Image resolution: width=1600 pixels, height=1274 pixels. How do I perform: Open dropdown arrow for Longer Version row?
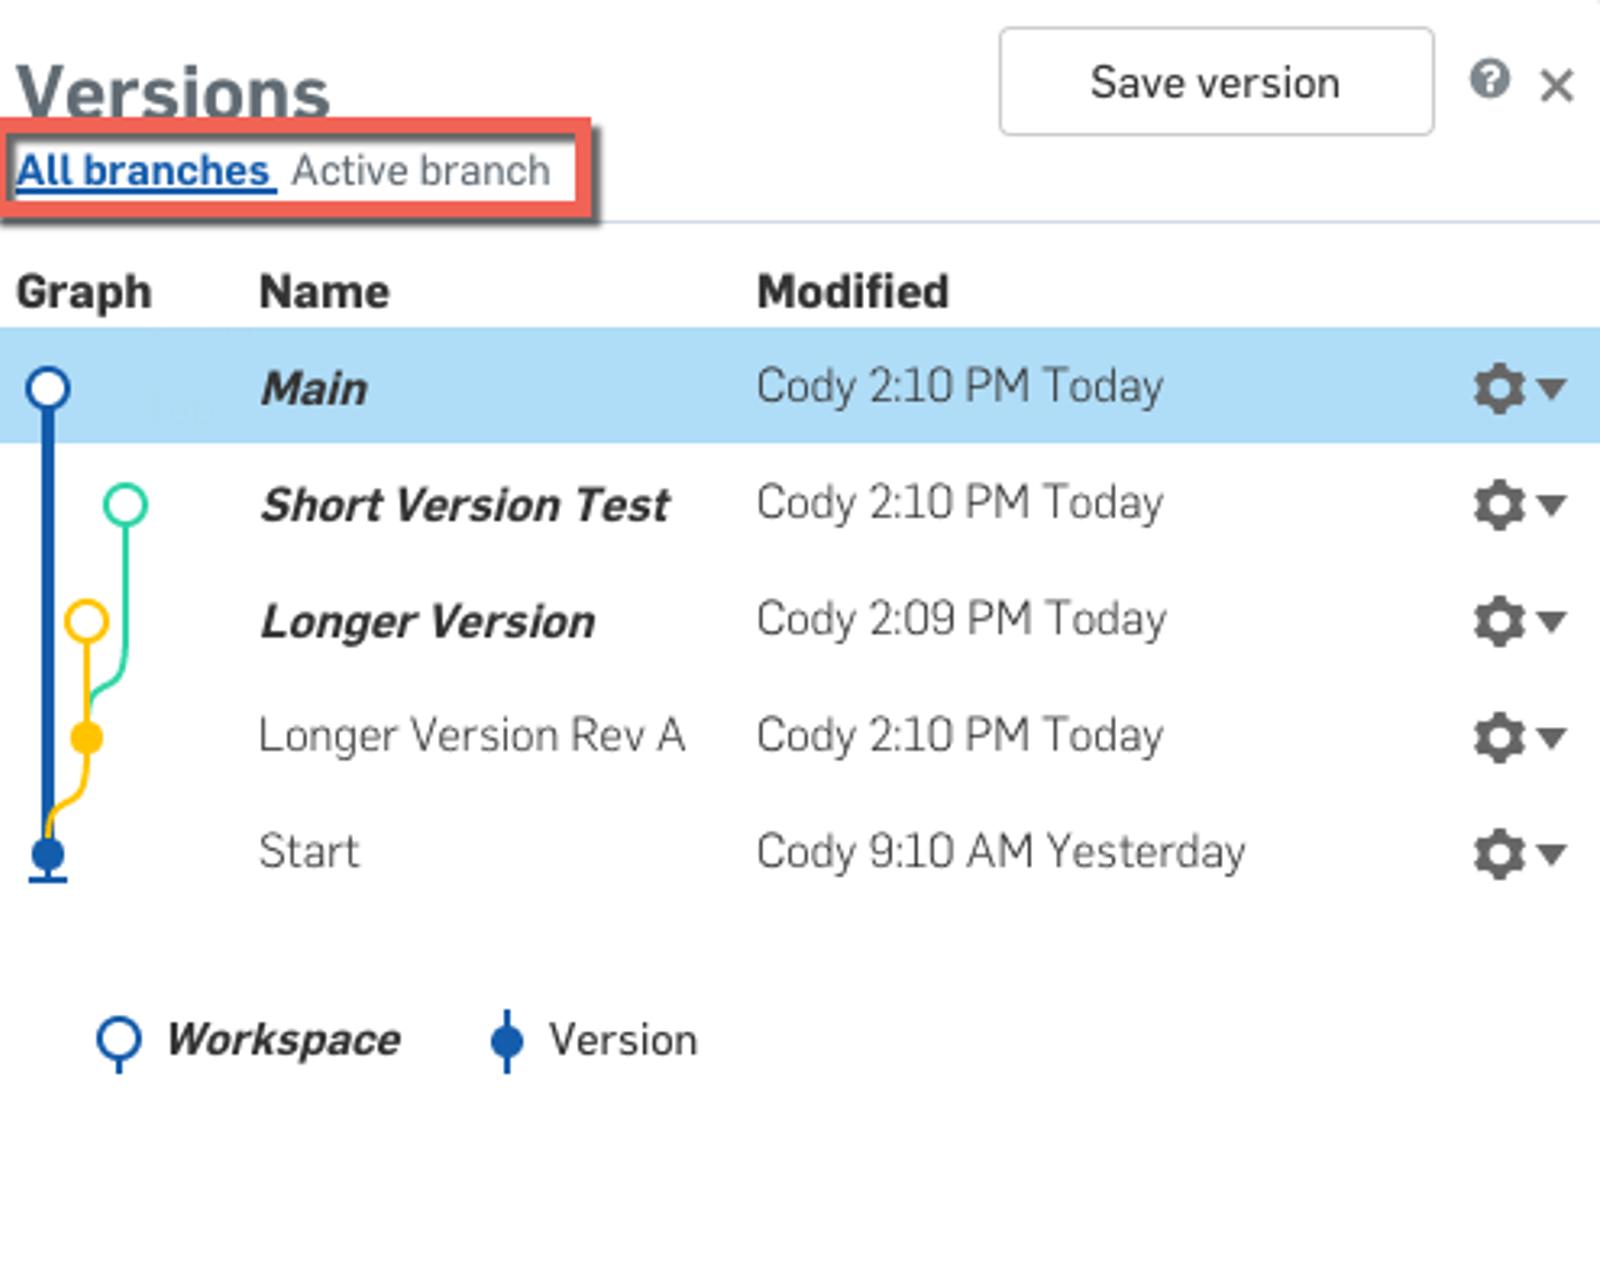point(1553,621)
